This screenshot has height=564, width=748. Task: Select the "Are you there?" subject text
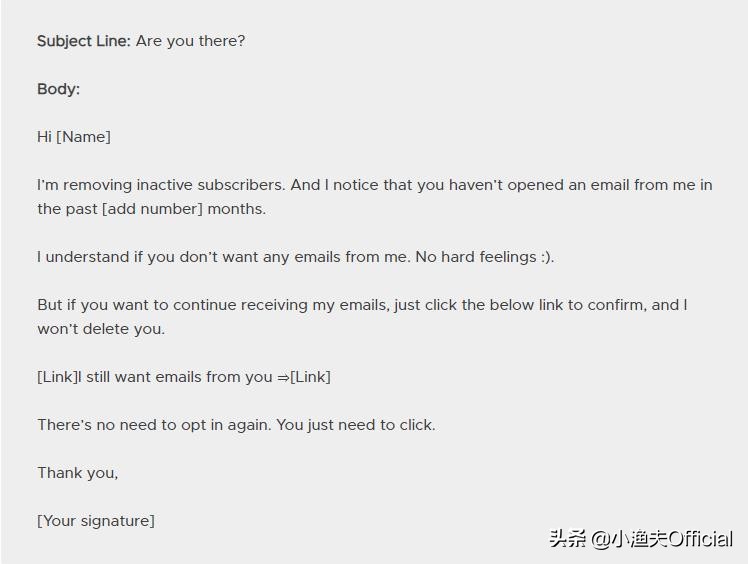coord(190,41)
